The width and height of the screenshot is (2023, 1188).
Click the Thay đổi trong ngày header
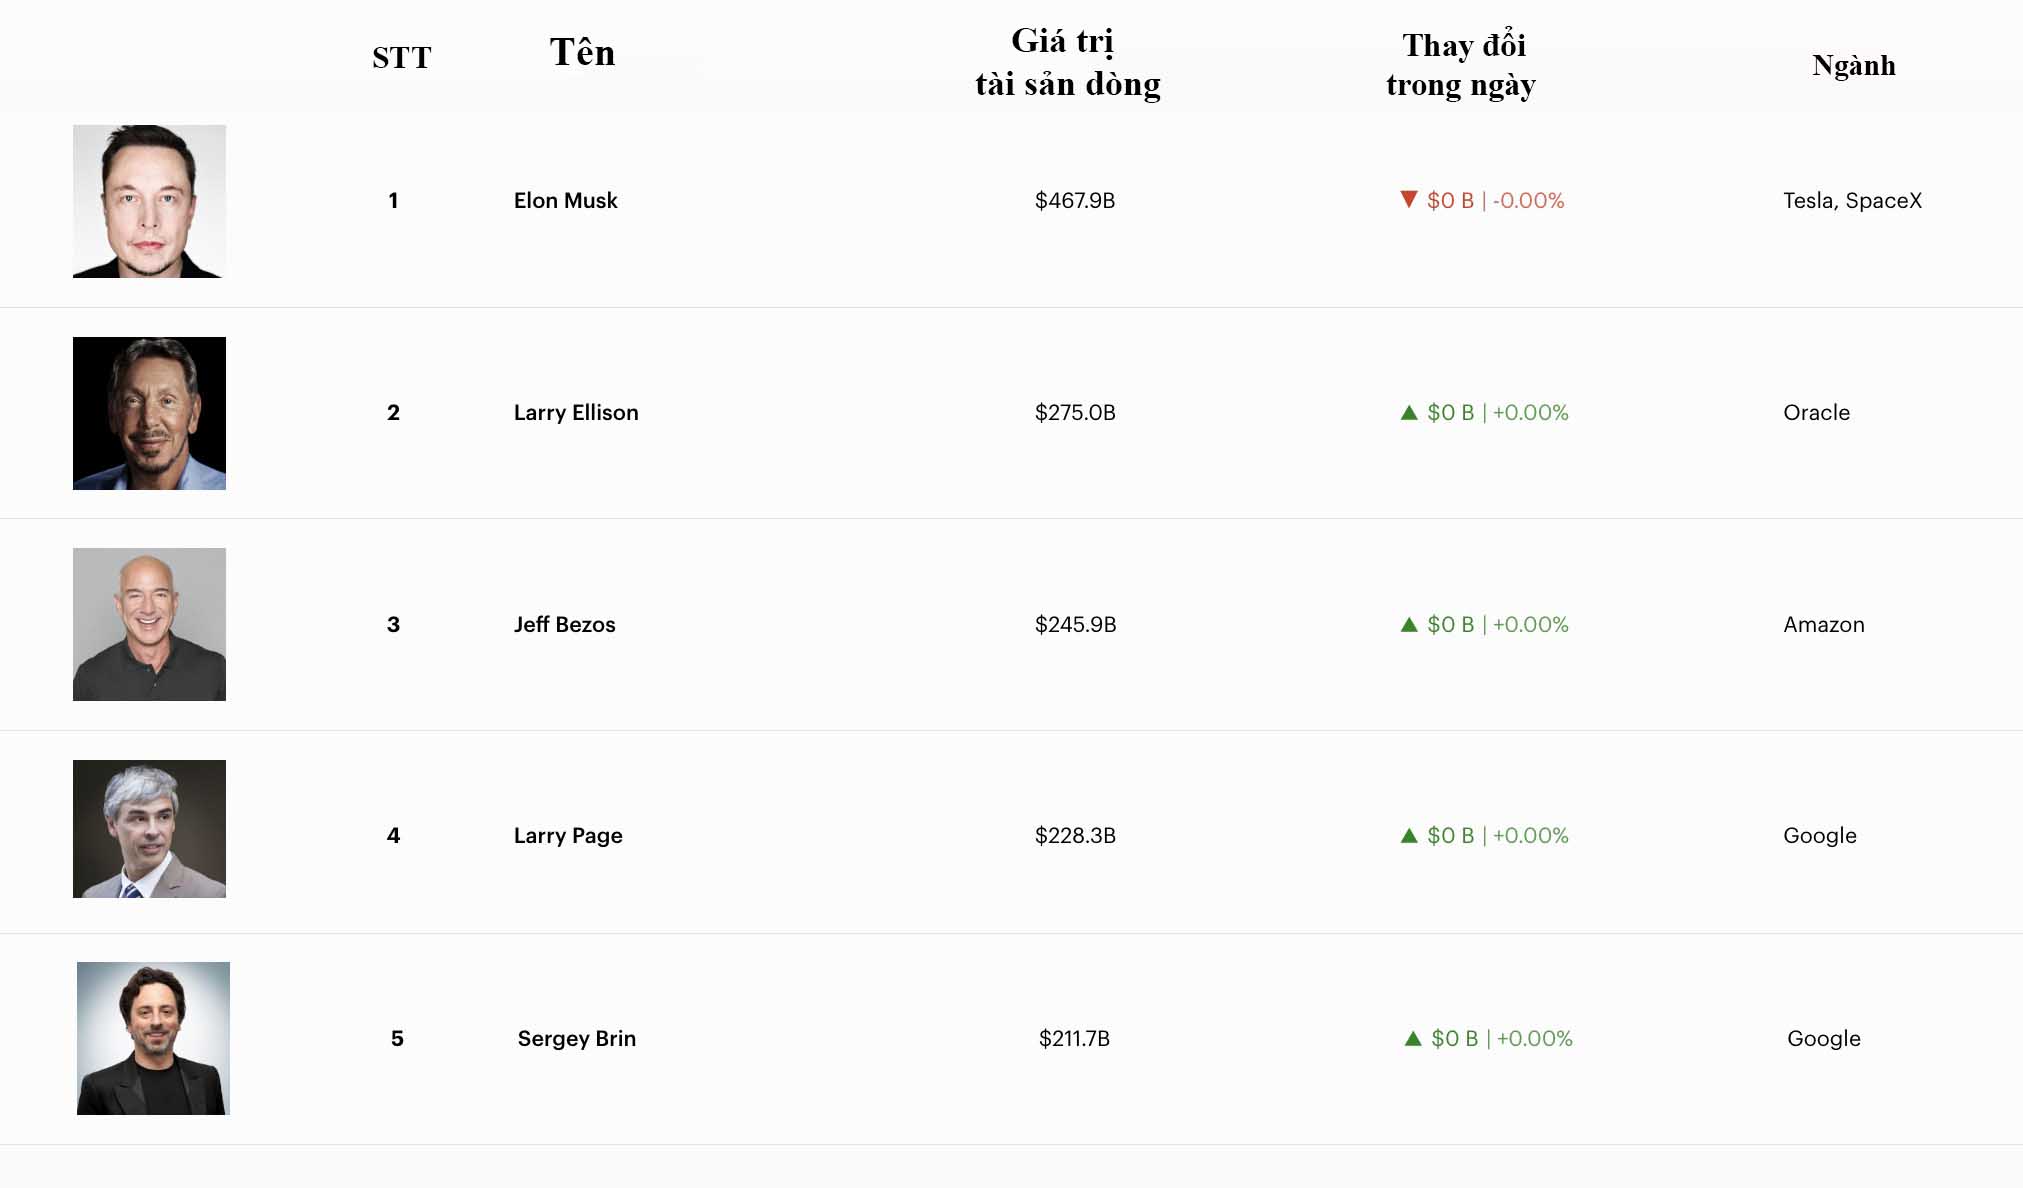(x=1461, y=65)
